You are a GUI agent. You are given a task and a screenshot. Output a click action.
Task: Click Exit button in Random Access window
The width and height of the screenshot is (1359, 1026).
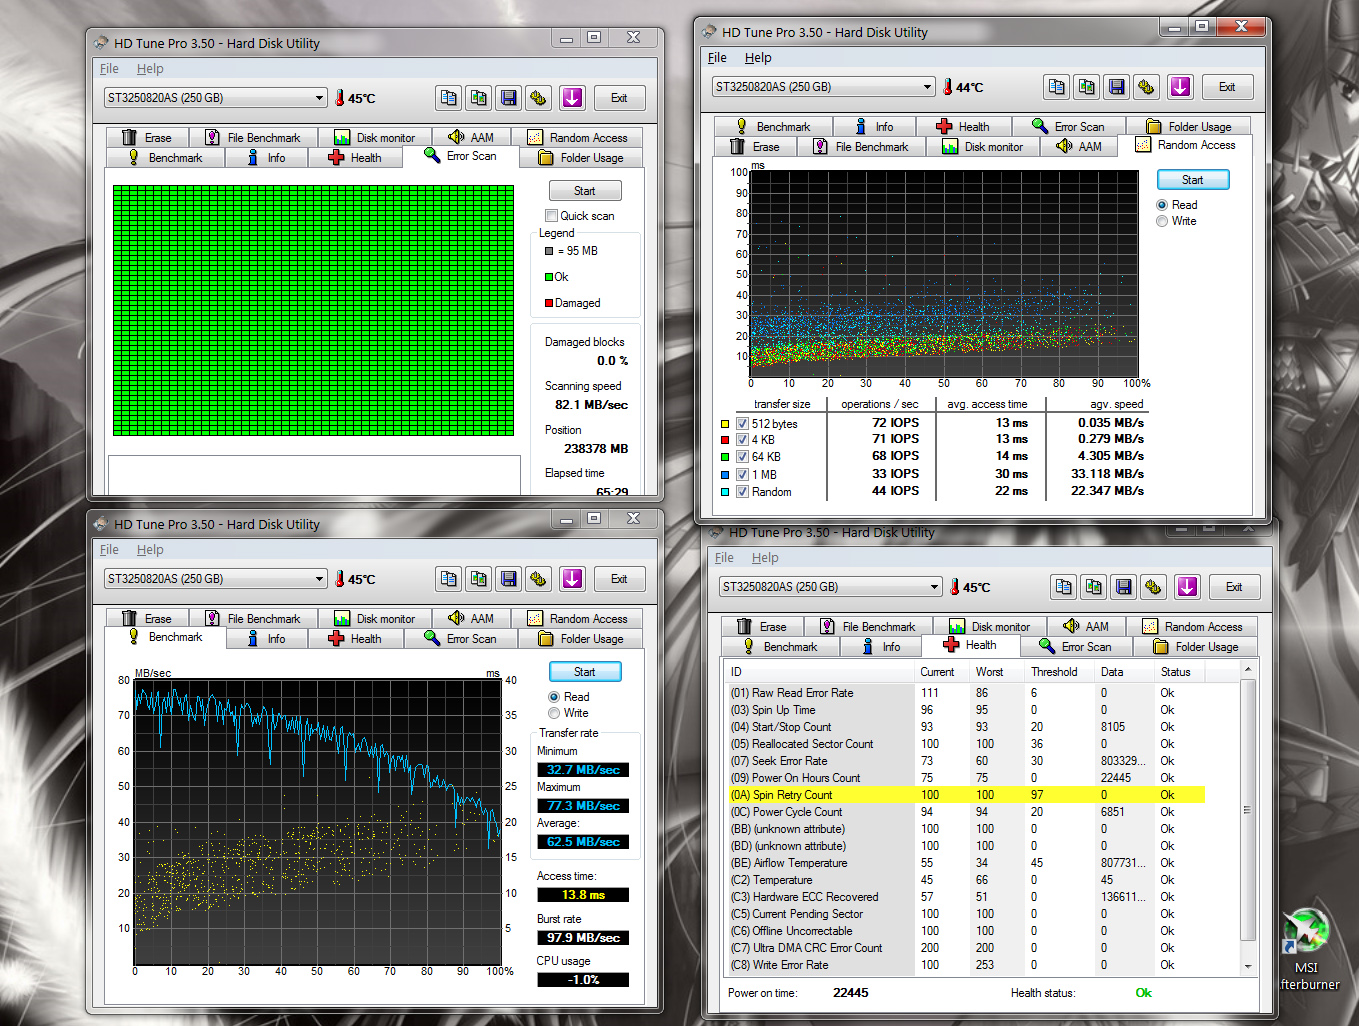click(1227, 87)
